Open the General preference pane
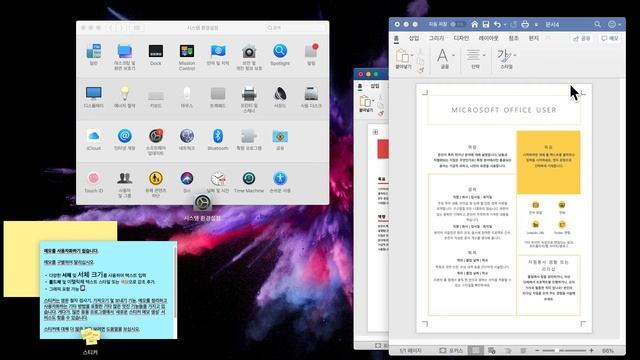 coord(93,51)
